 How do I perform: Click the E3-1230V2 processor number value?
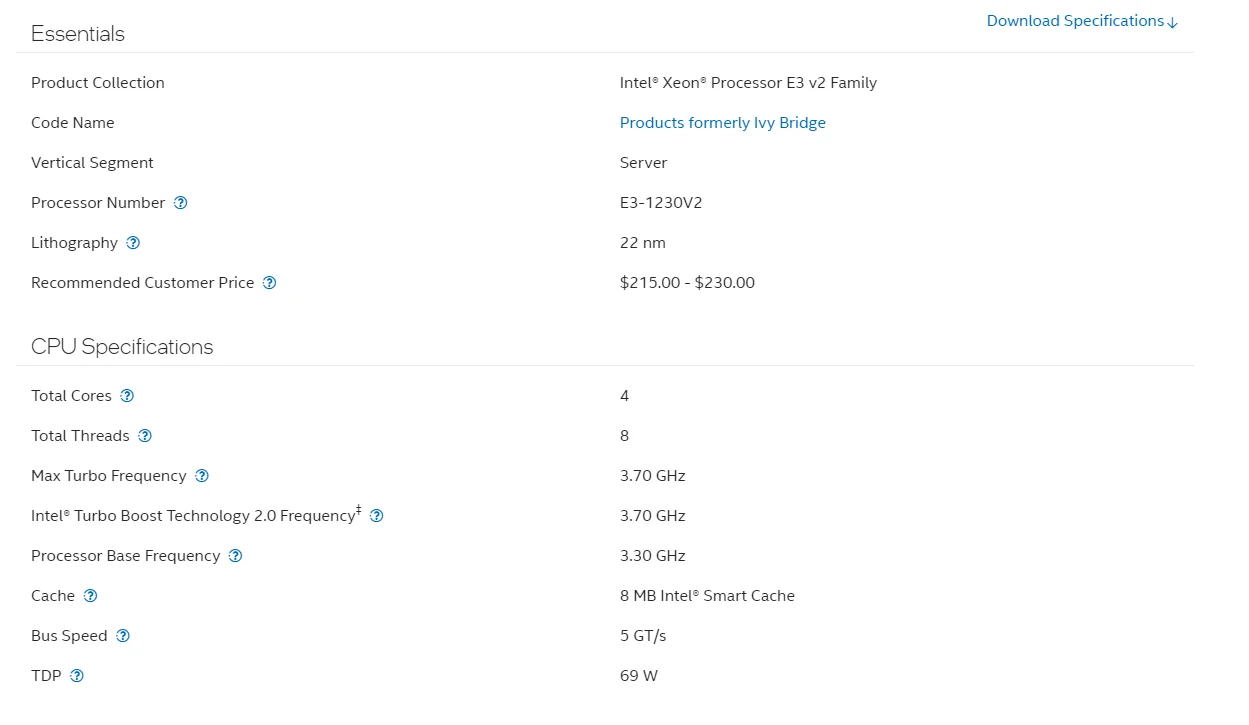[661, 203]
